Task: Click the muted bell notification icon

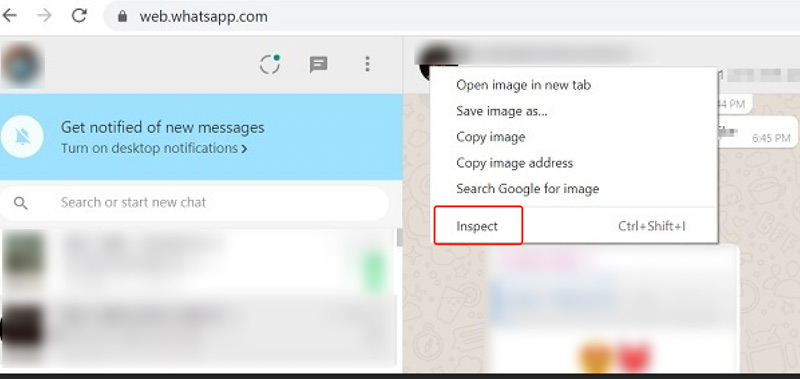Action: [x=22, y=137]
